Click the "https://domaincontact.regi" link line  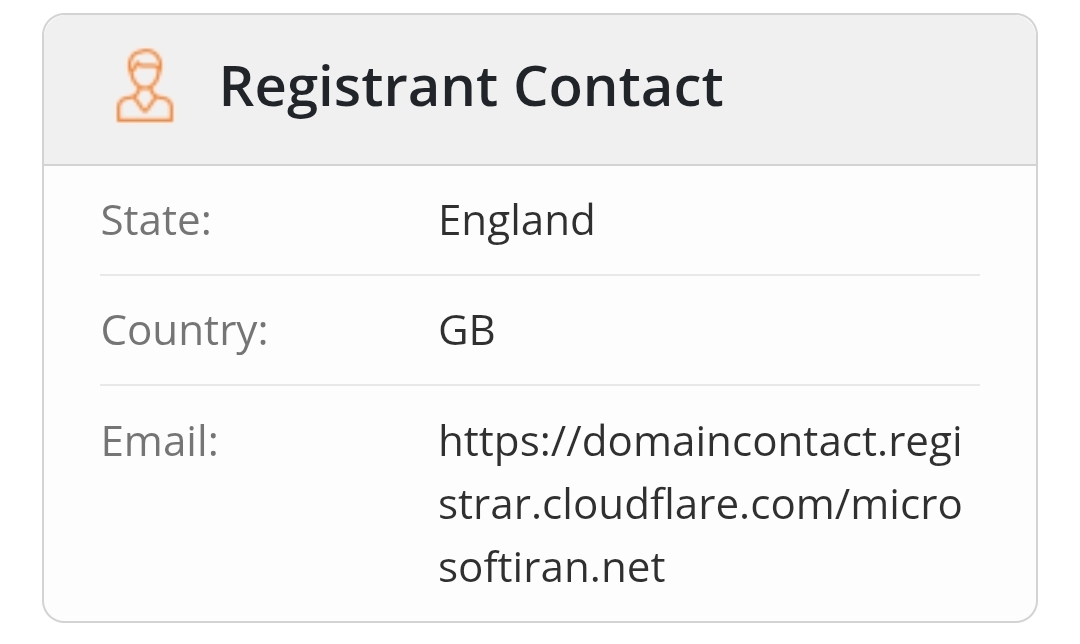(x=699, y=441)
